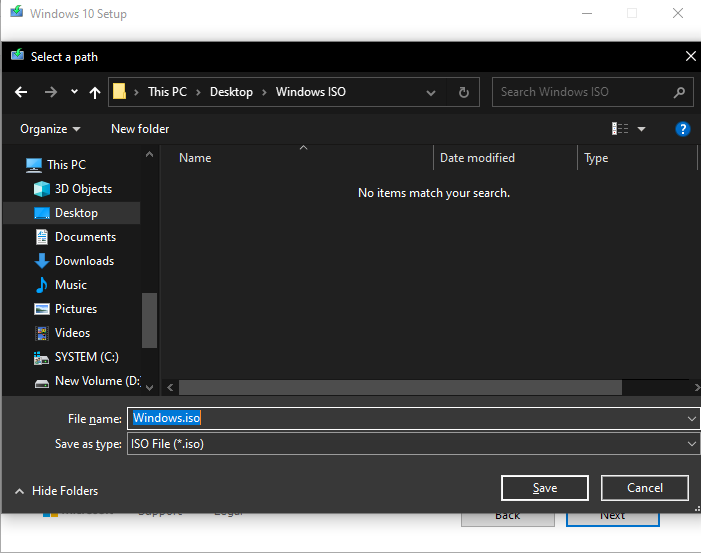Screen dimensions: 701x553
Task: Open Videos in the sidebar
Action: tap(72, 333)
